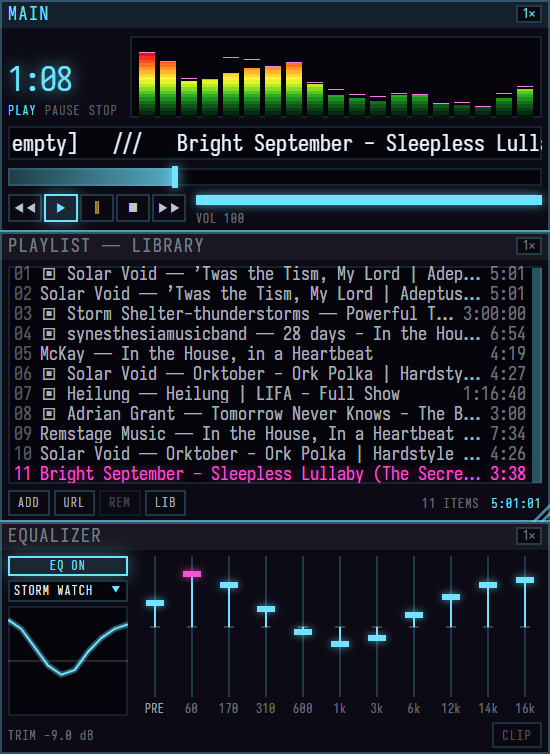Click the ADD button in playlist
Viewport: 550px width, 754px height.
pyautogui.click(x=28, y=503)
